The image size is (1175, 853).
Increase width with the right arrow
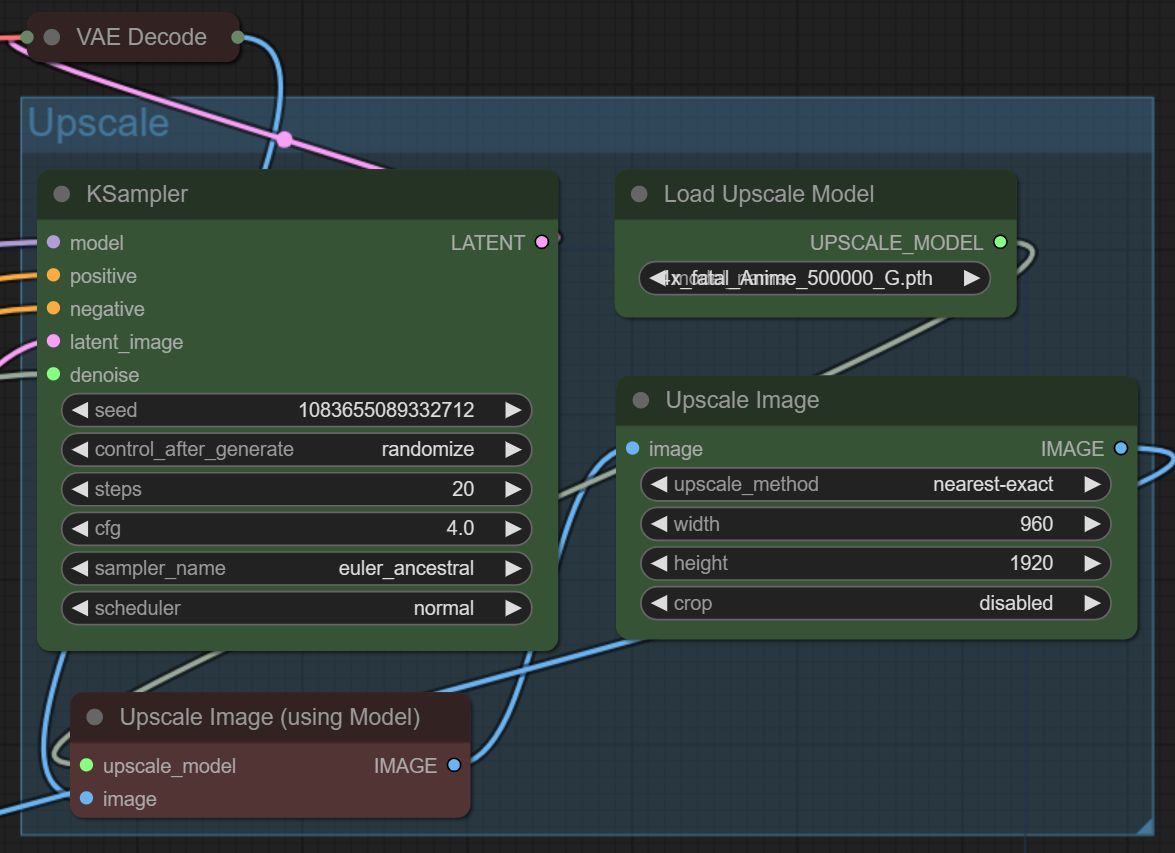click(x=1093, y=524)
